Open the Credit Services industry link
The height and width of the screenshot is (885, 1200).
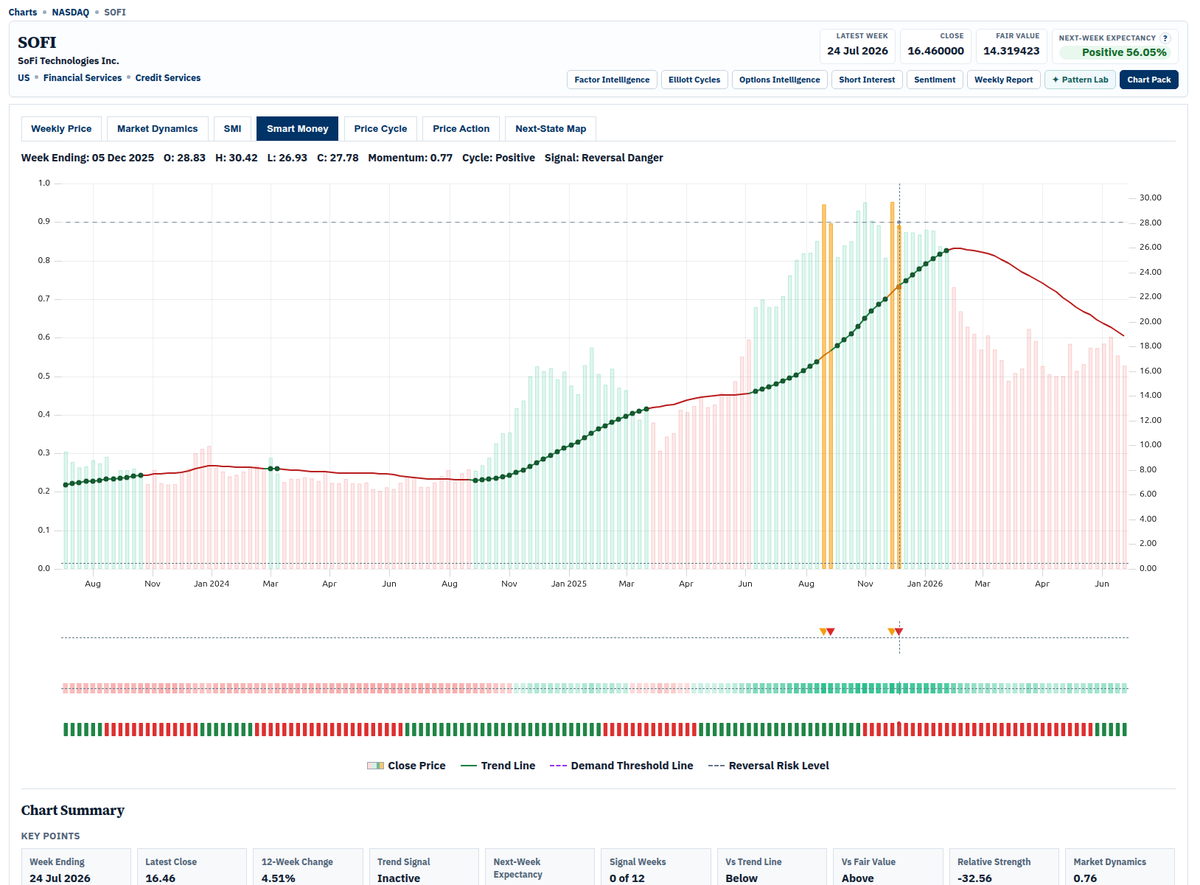tap(168, 78)
